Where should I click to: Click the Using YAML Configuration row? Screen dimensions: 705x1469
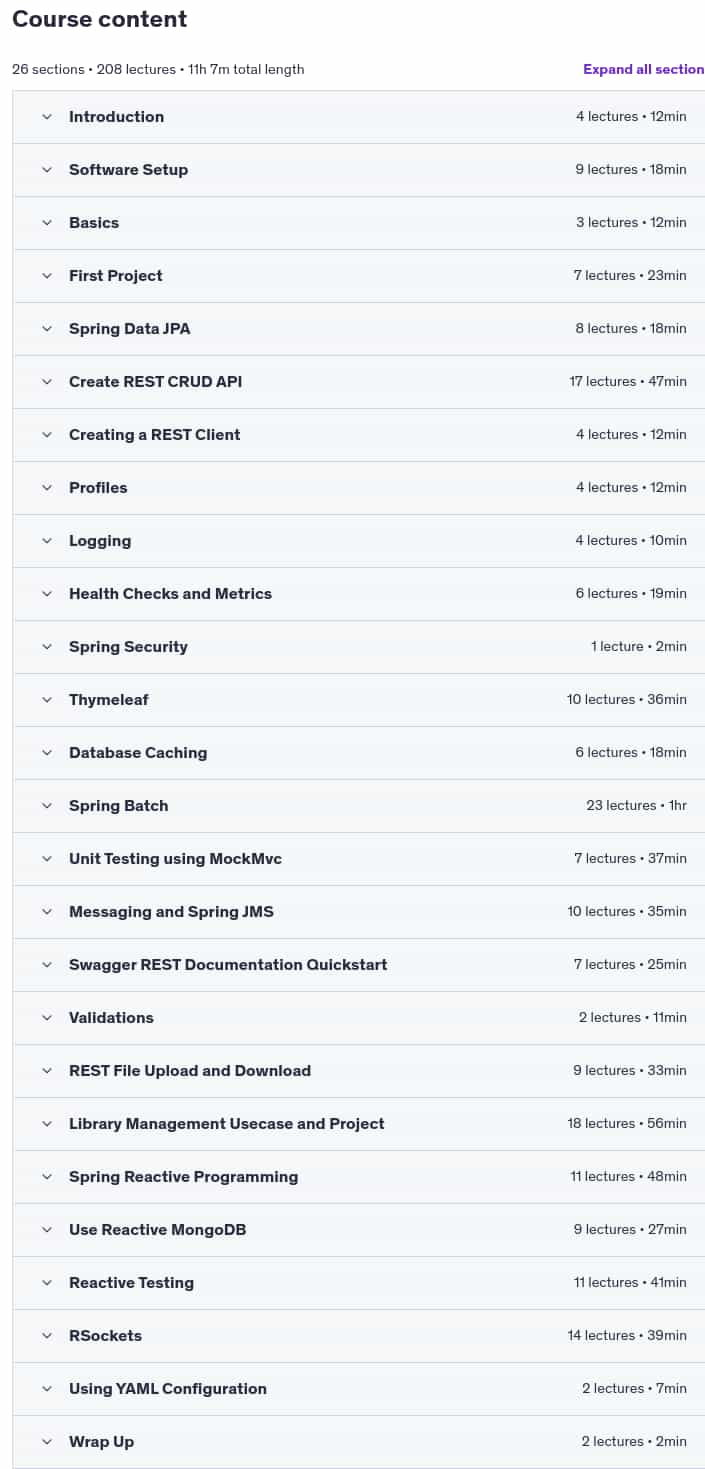[x=359, y=1389]
